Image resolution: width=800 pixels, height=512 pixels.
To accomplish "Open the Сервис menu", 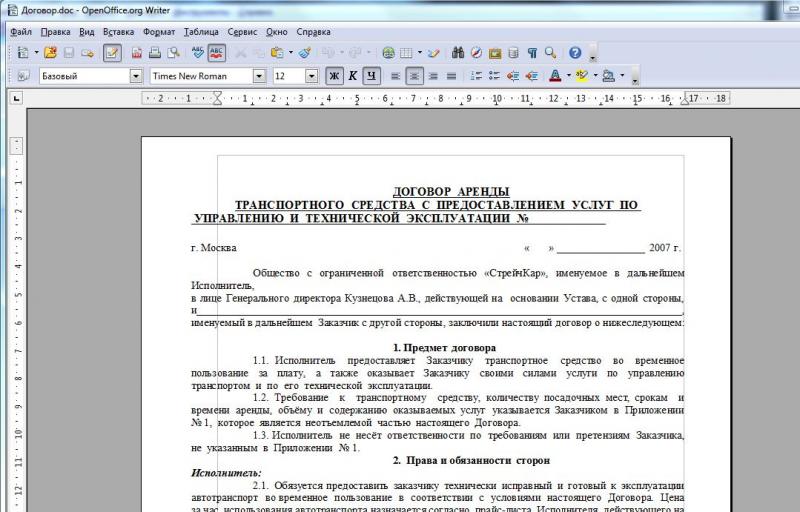I will 242,32.
